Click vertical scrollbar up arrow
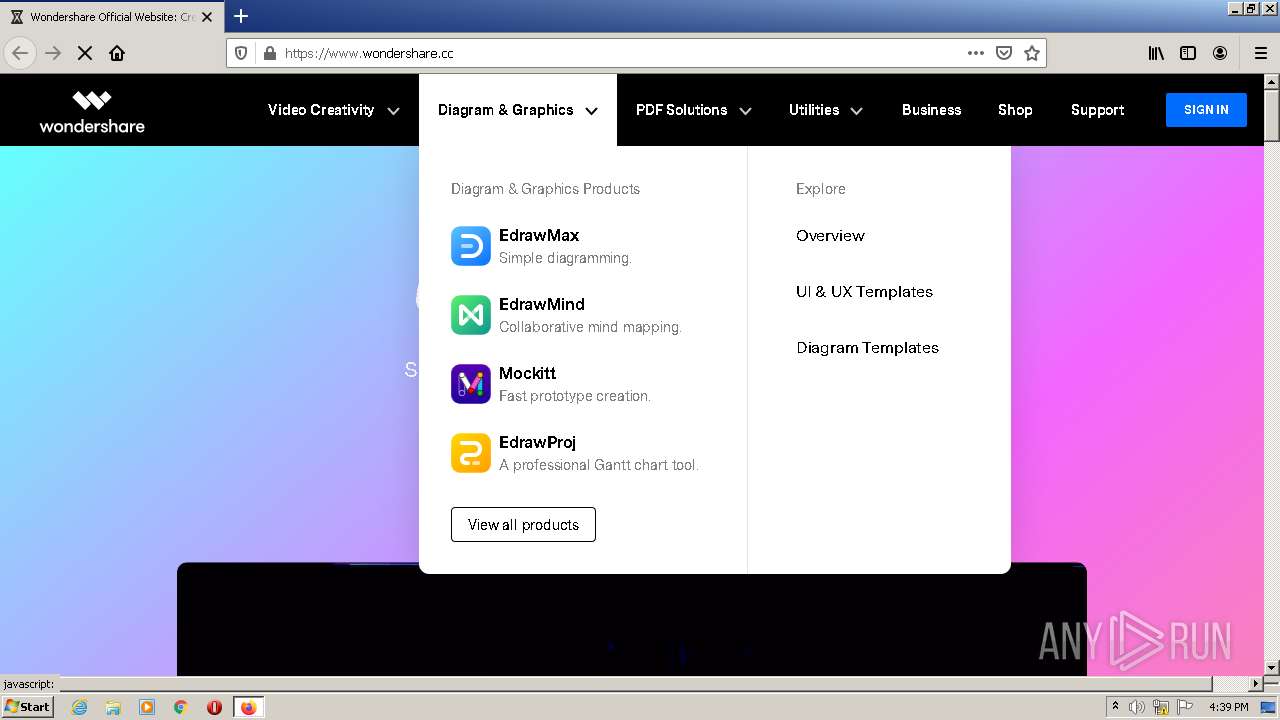The image size is (1280, 720). [x=1272, y=83]
